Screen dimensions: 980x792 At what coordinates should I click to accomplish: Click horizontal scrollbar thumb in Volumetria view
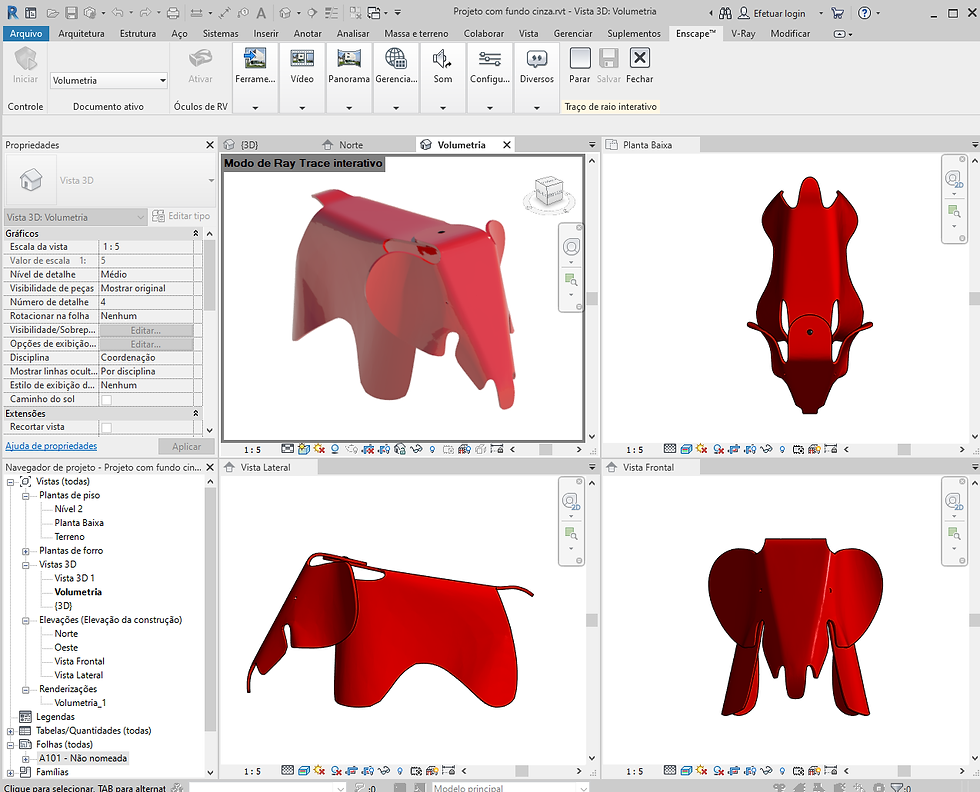546,449
